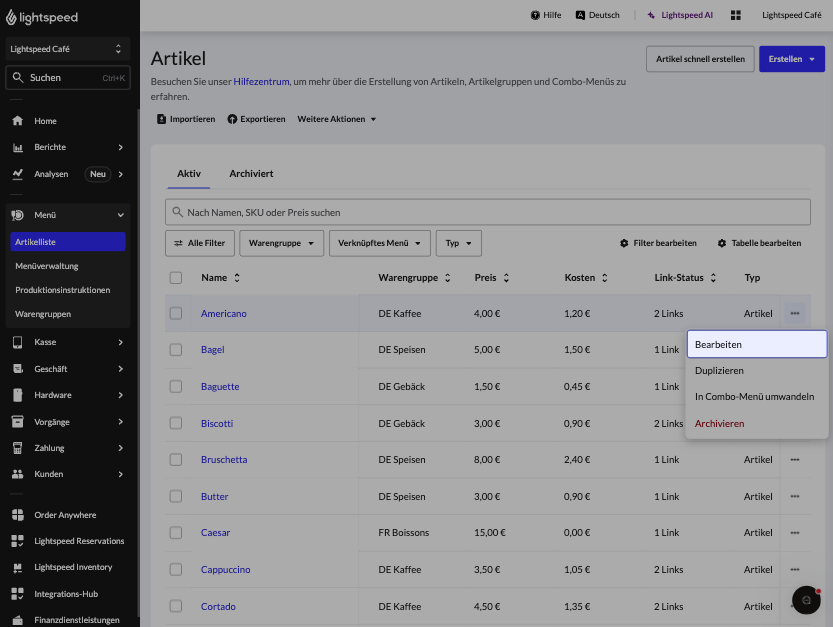Open the Erstellen dropdown button
This screenshot has width=833, height=627.
[x=792, y=59]
